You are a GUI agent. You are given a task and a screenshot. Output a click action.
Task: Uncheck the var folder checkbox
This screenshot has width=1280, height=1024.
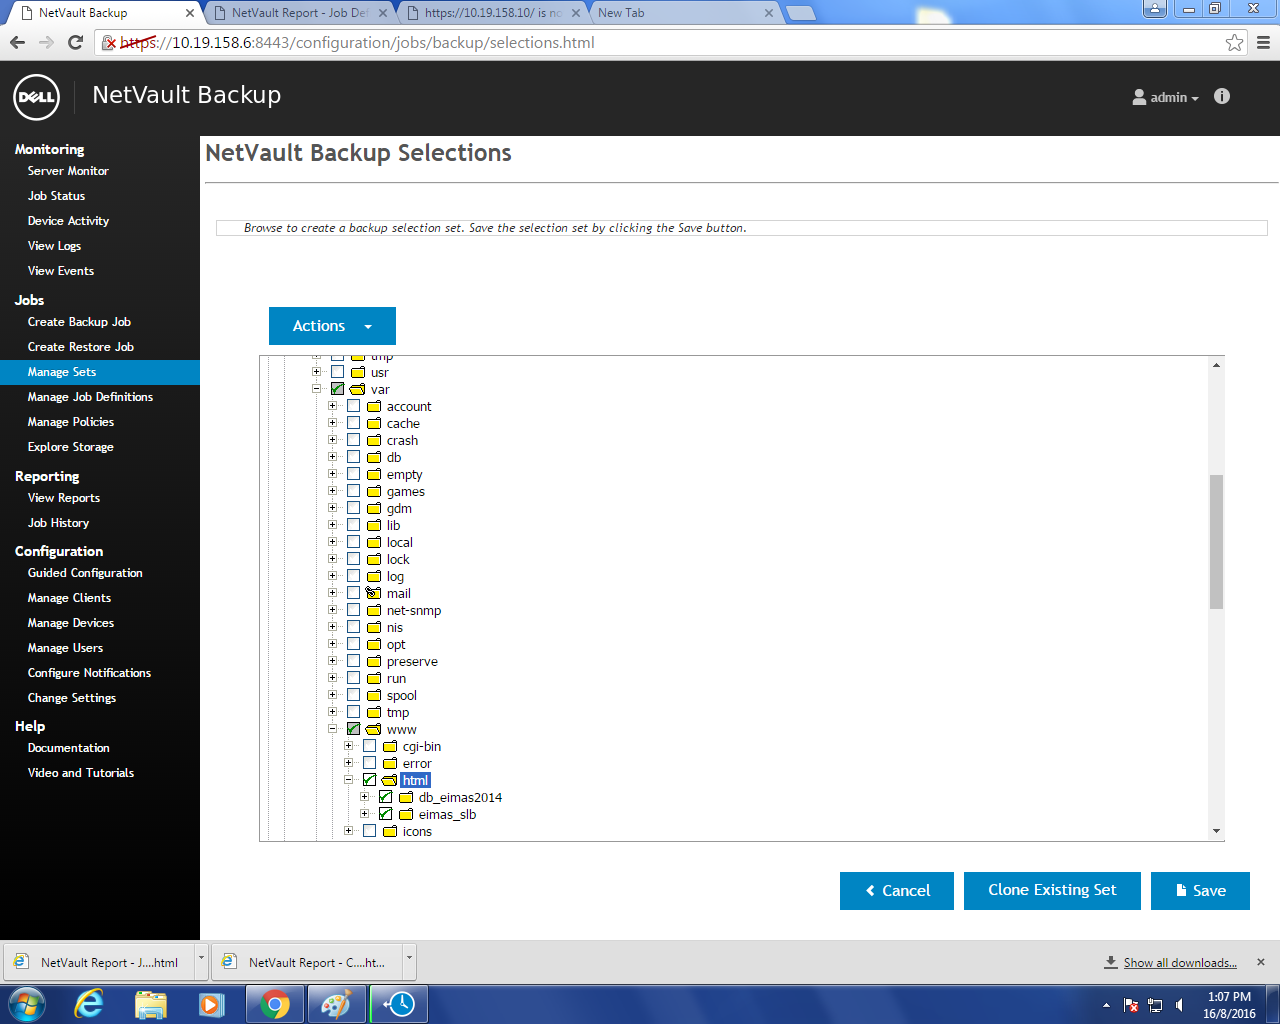(337, 389)
